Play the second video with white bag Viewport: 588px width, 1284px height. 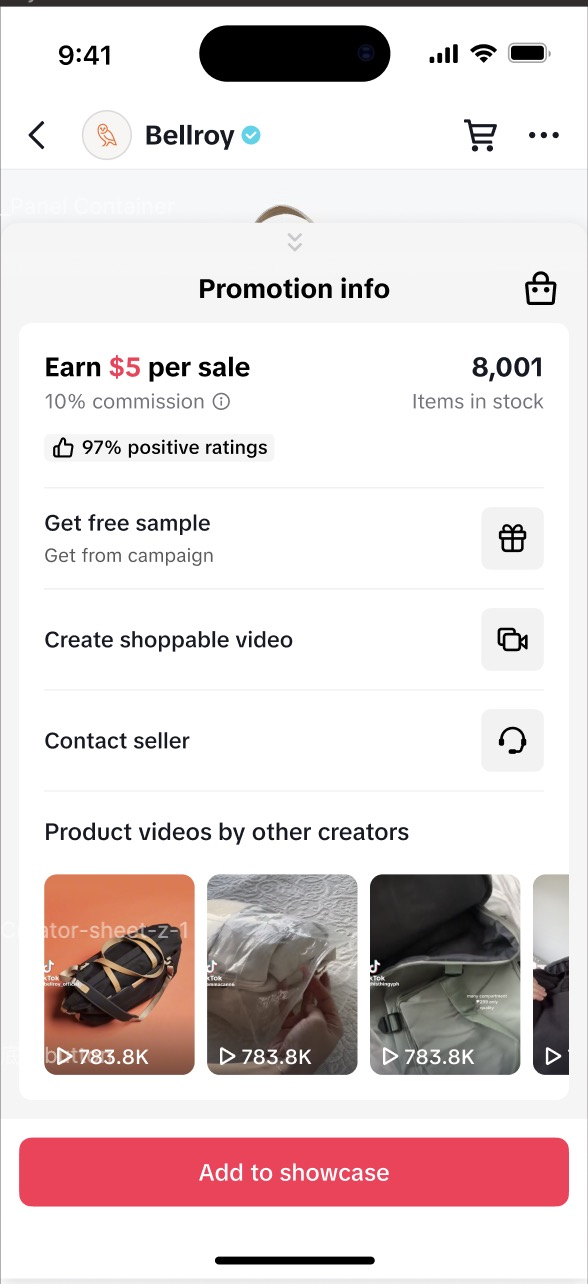[x=282, y=975]
